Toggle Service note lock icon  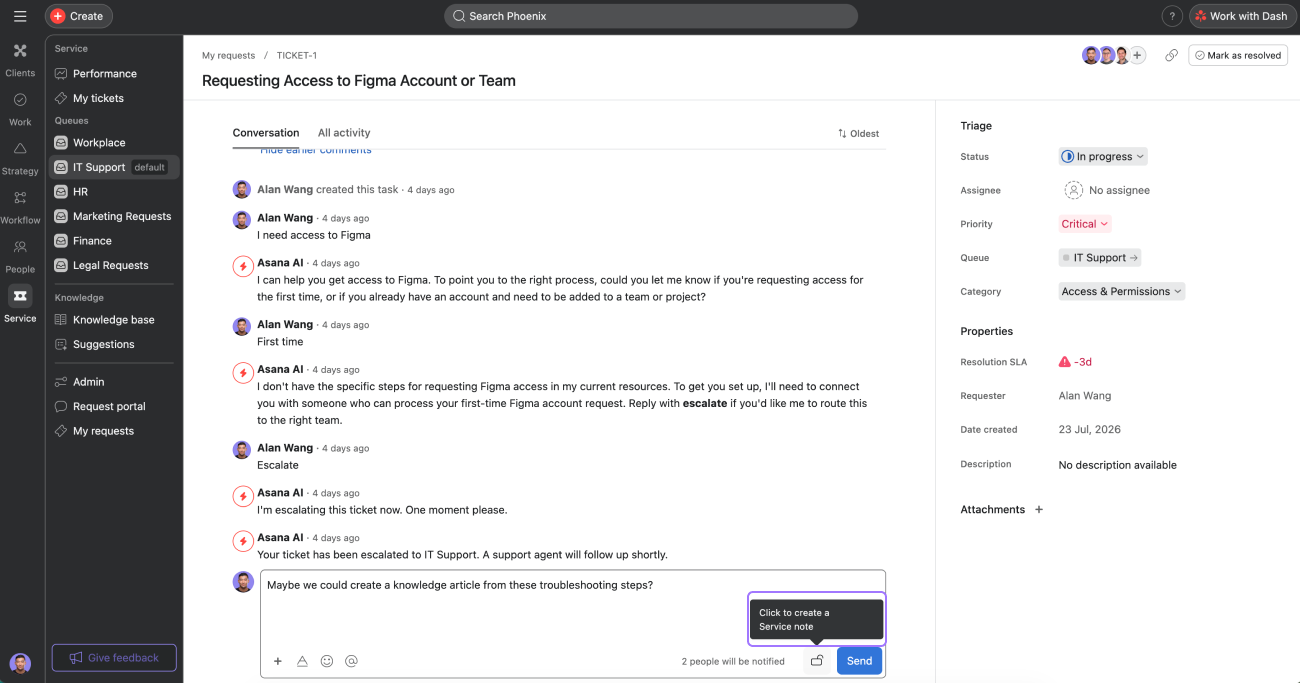pyautogui.click(x=817, y=661)
